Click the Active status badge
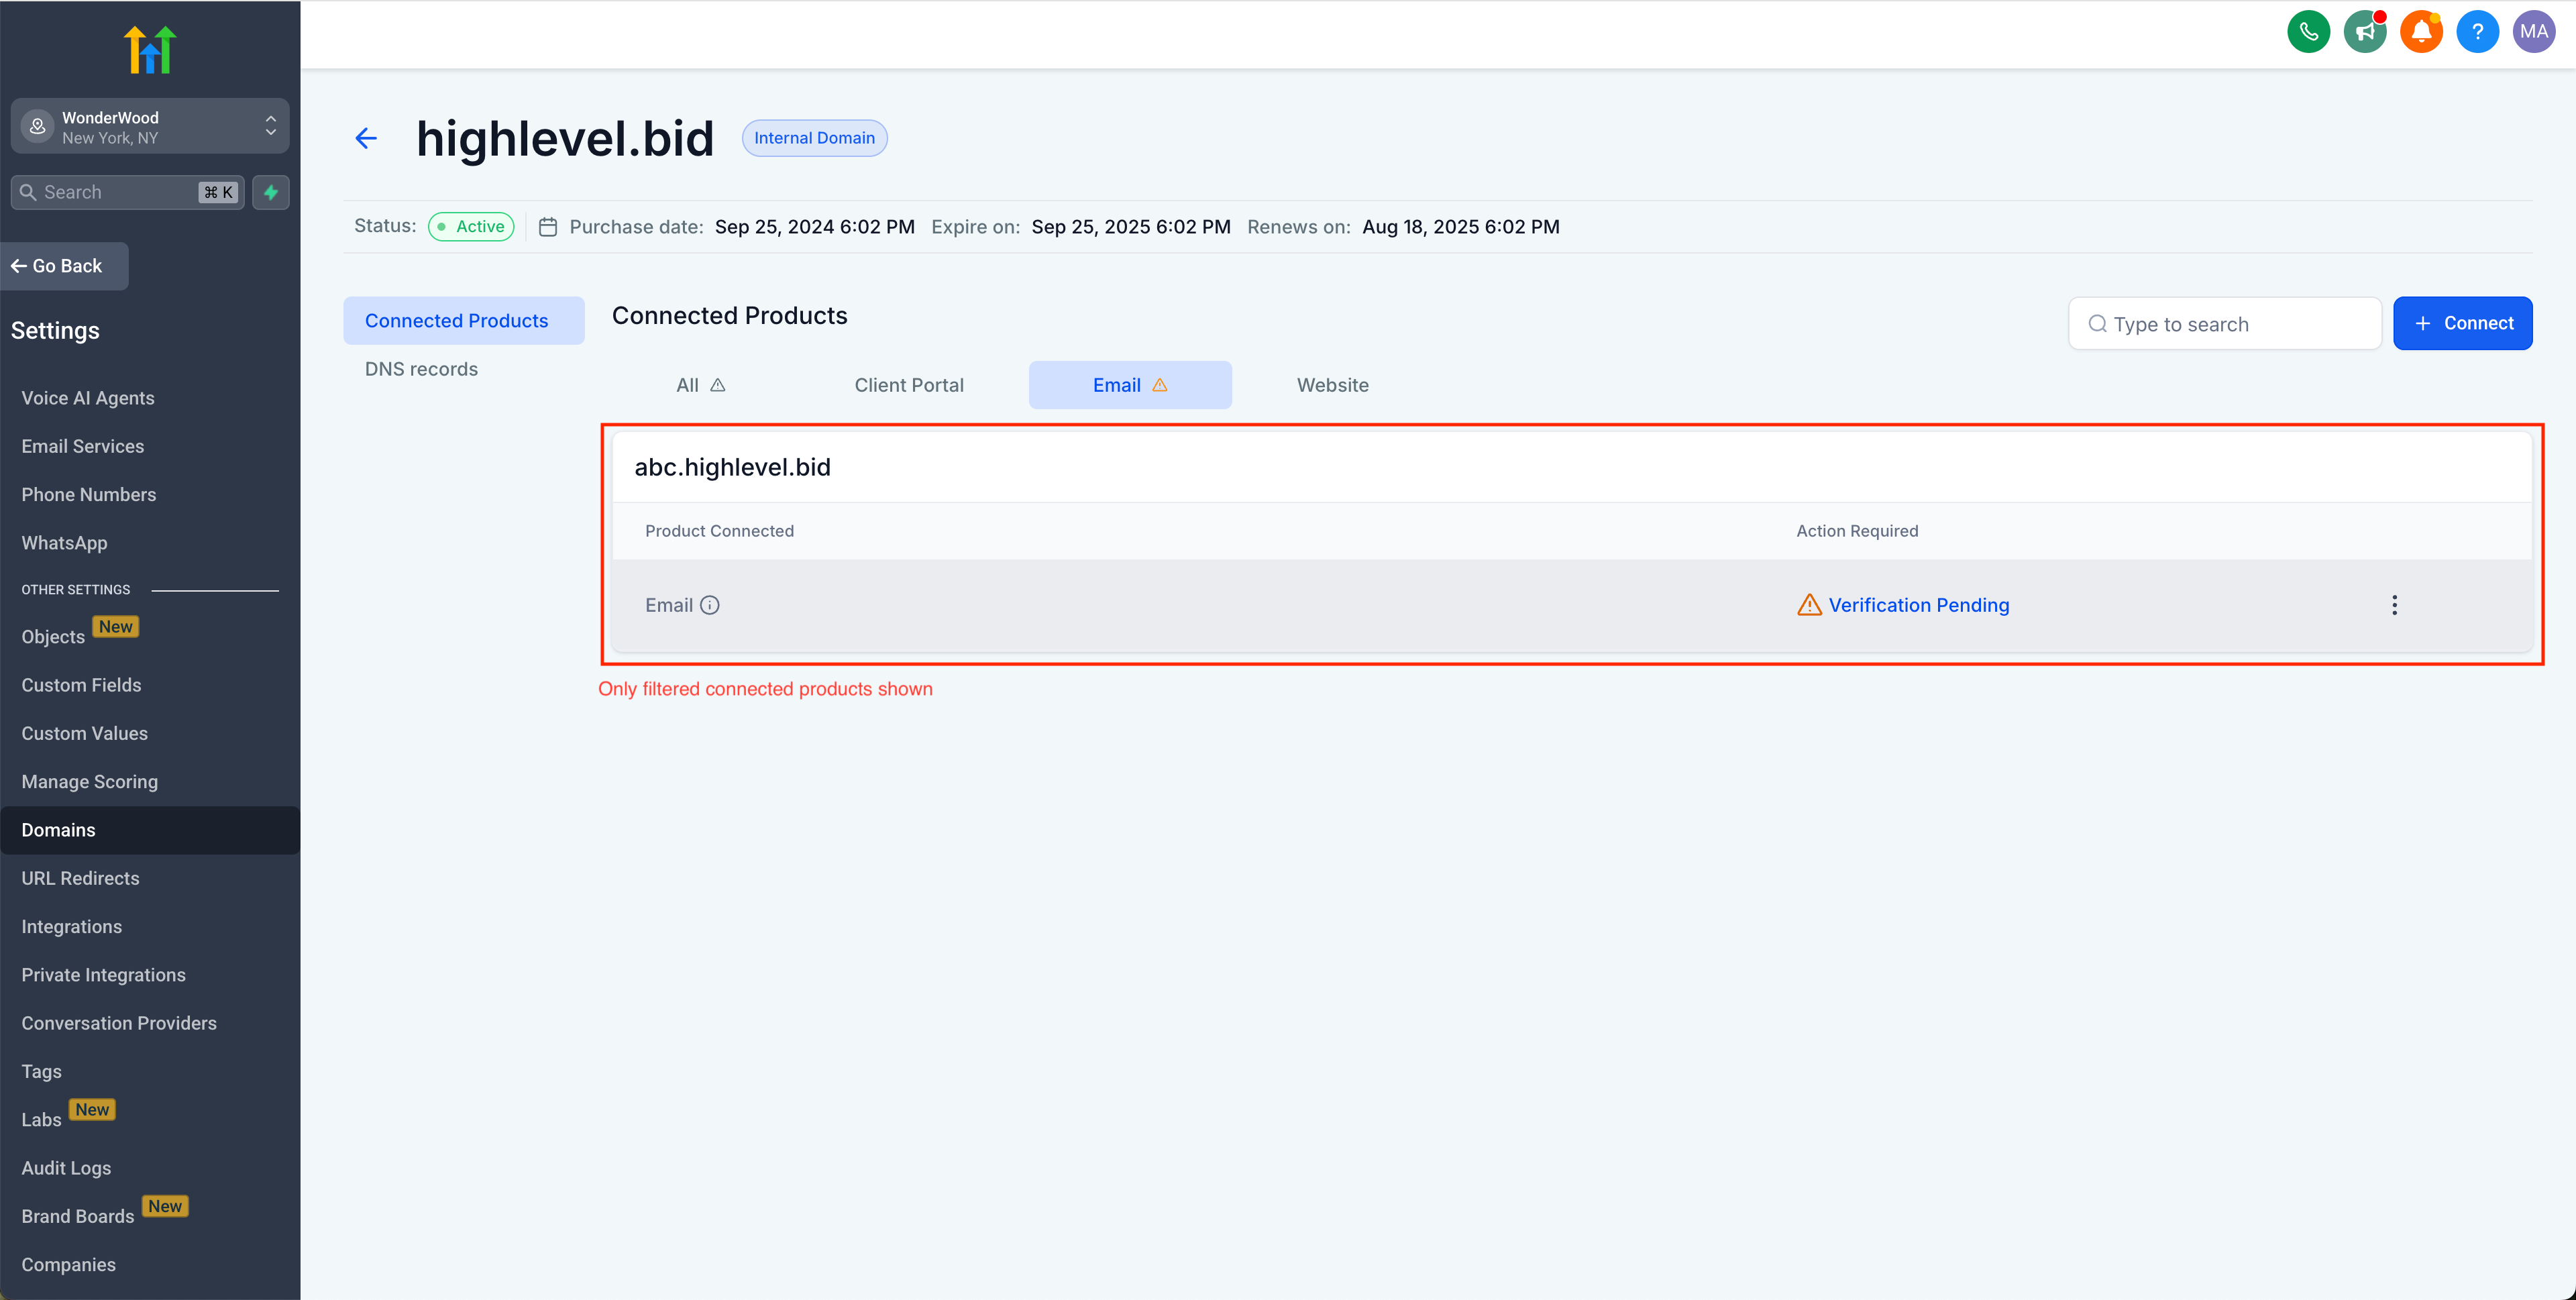Viewport: 2576px width, 1300px height. pos(471,226)
